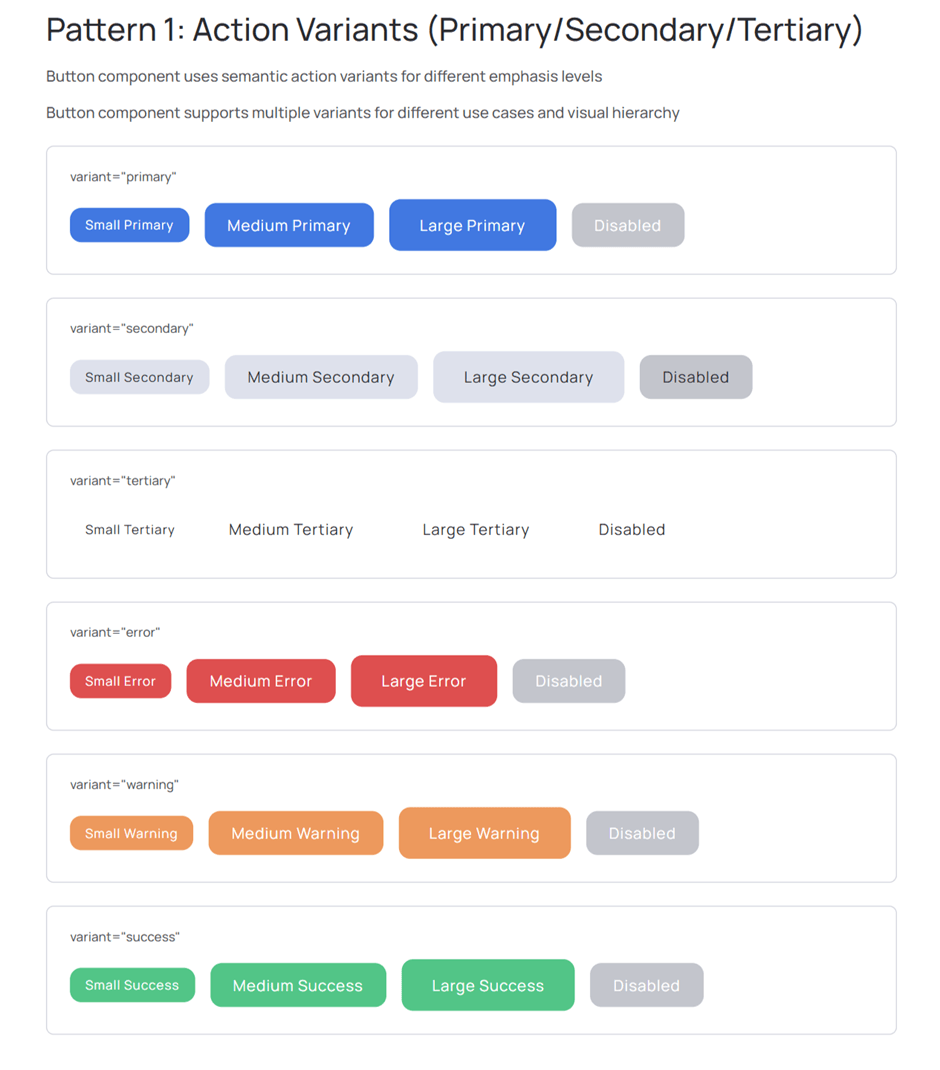This screenshot has width=940, height=1070.
Task: Click the Small Secondary button
Action: pos(139,377)
